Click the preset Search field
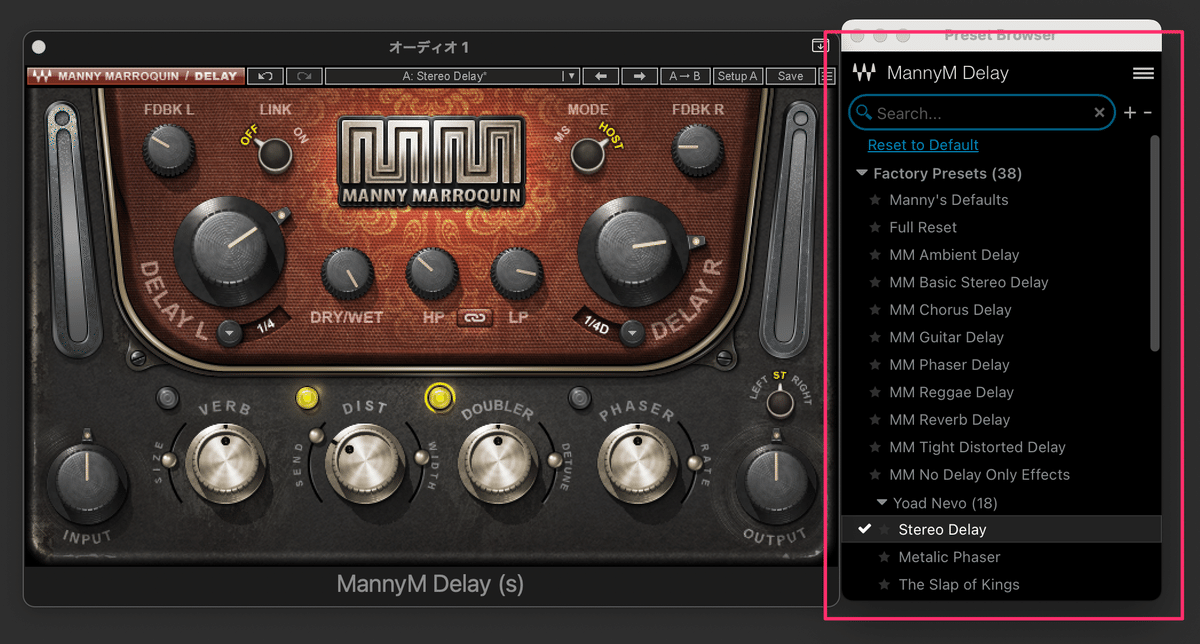Image resolution: width=1200 pixels, height=644 pixels. (x=982, y=113)
